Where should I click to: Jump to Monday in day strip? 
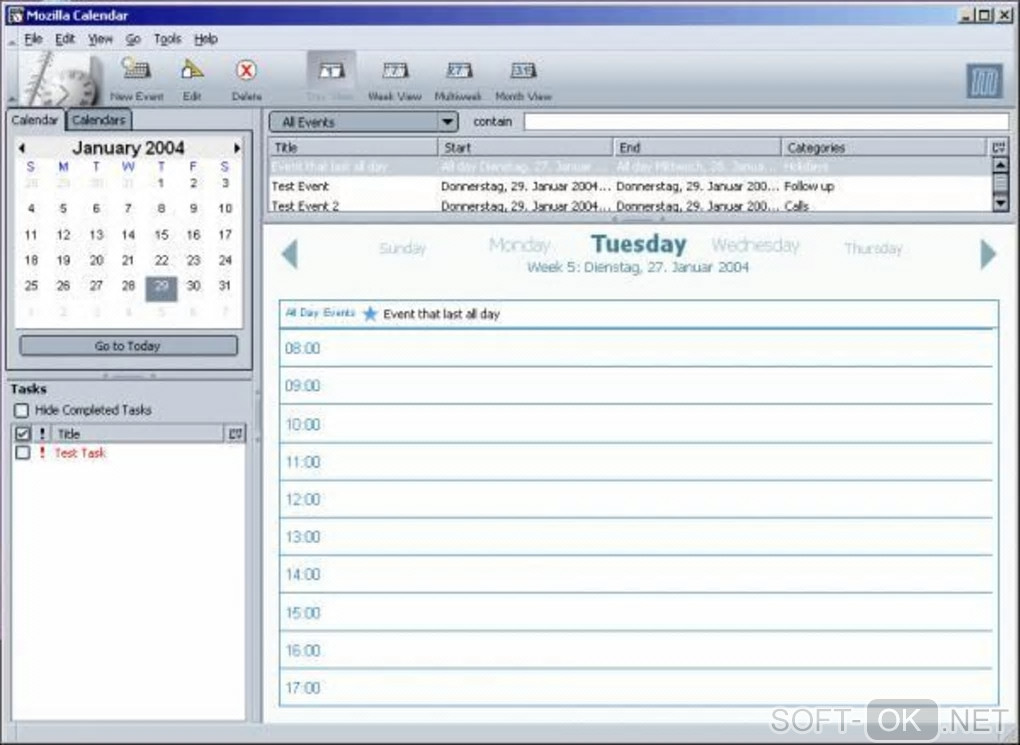point(520,245)
